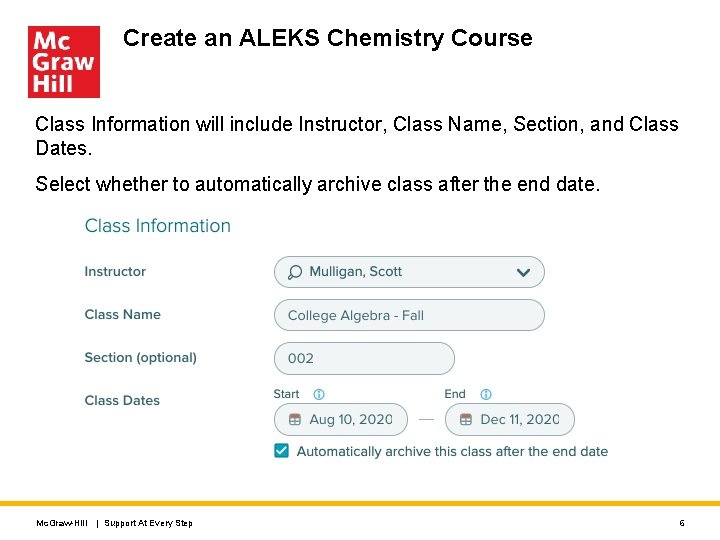Viewport: 720px width, 540px height.
Task: Click the Aug 10, 2020 start date text
Action: (351, 420)
